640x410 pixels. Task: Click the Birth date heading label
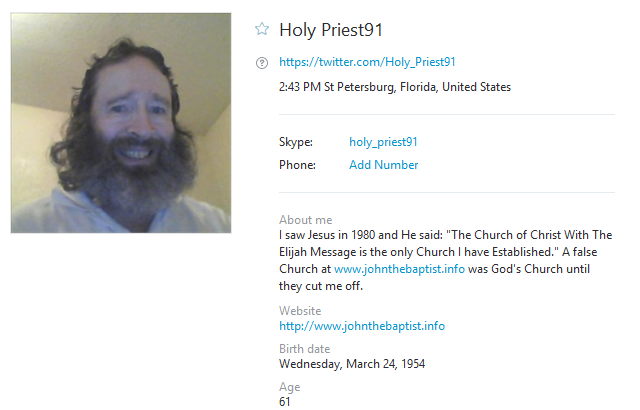click(x=304, y=349)
